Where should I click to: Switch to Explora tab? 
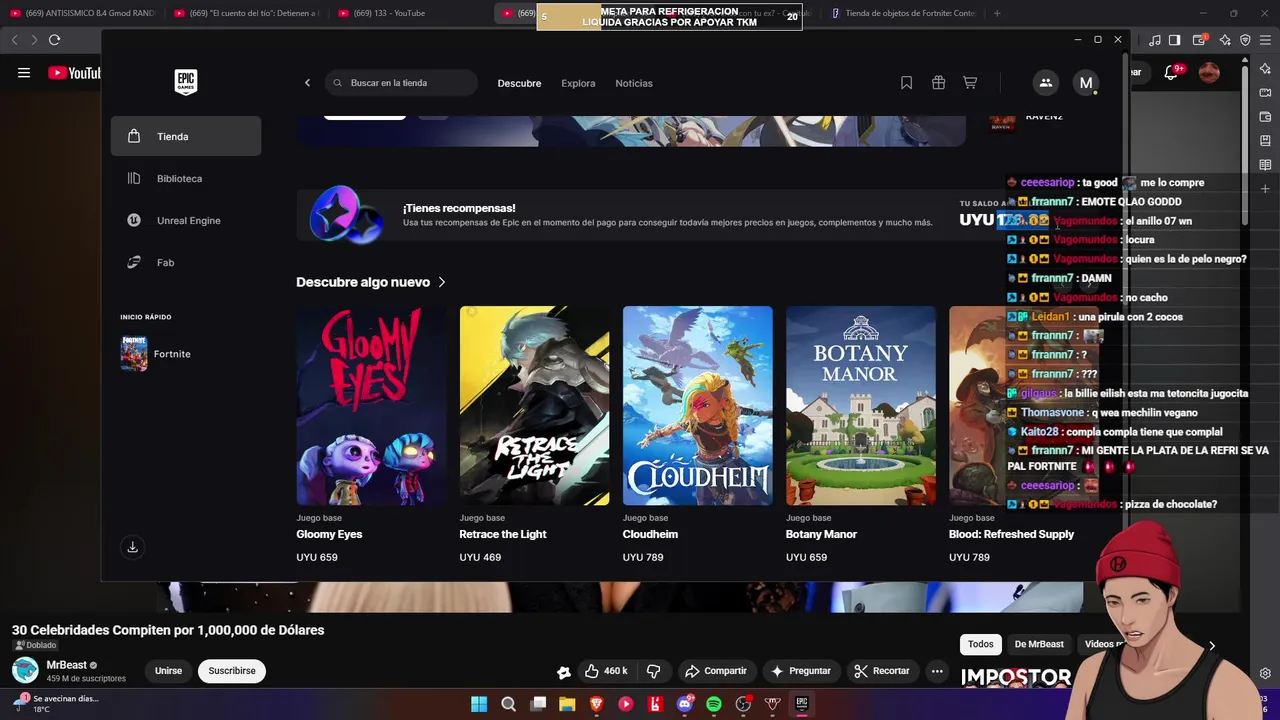[x=578, y=83]
